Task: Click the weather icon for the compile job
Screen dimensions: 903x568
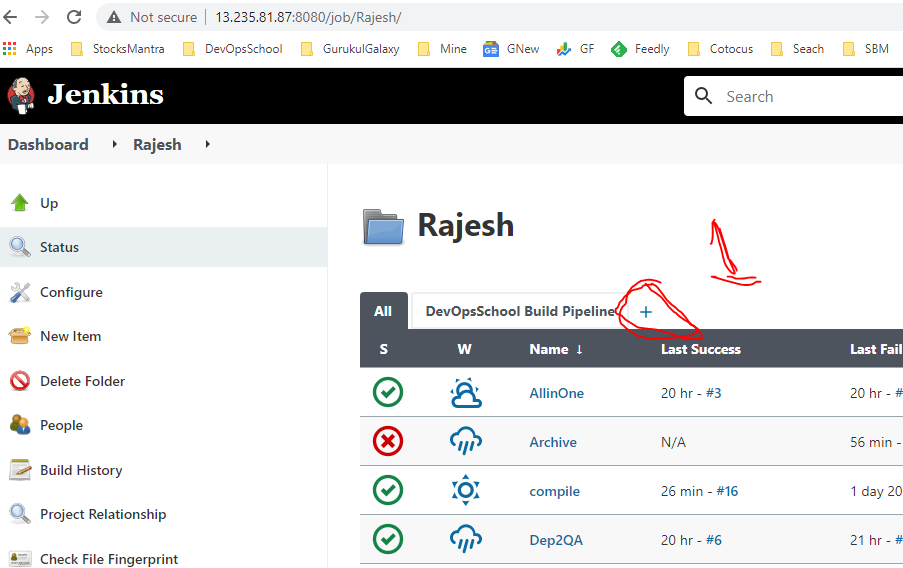Action: coord(466,491)
